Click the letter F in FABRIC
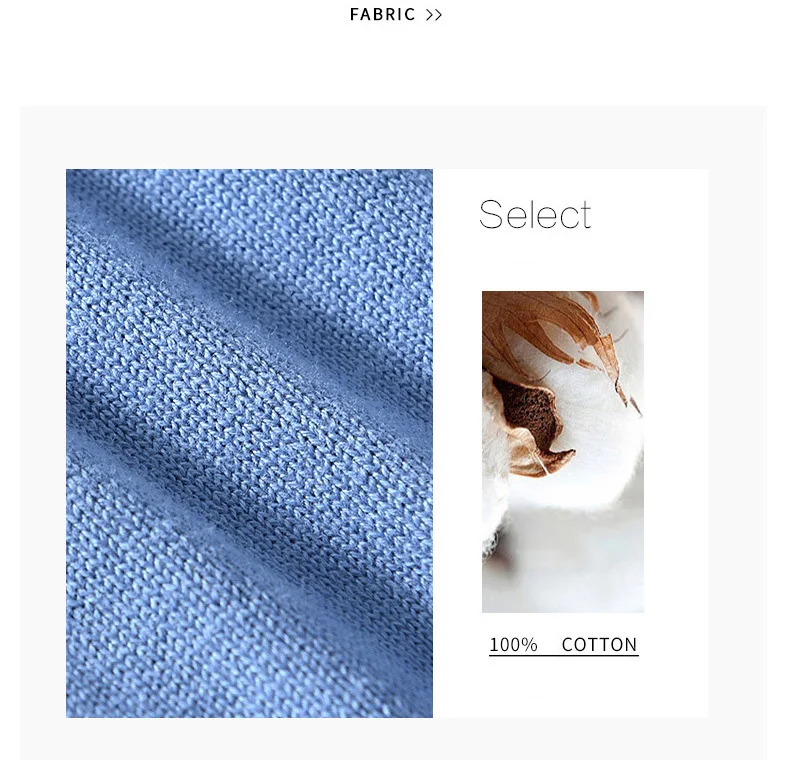Screen dimensions: 790x760 [354, 14]
